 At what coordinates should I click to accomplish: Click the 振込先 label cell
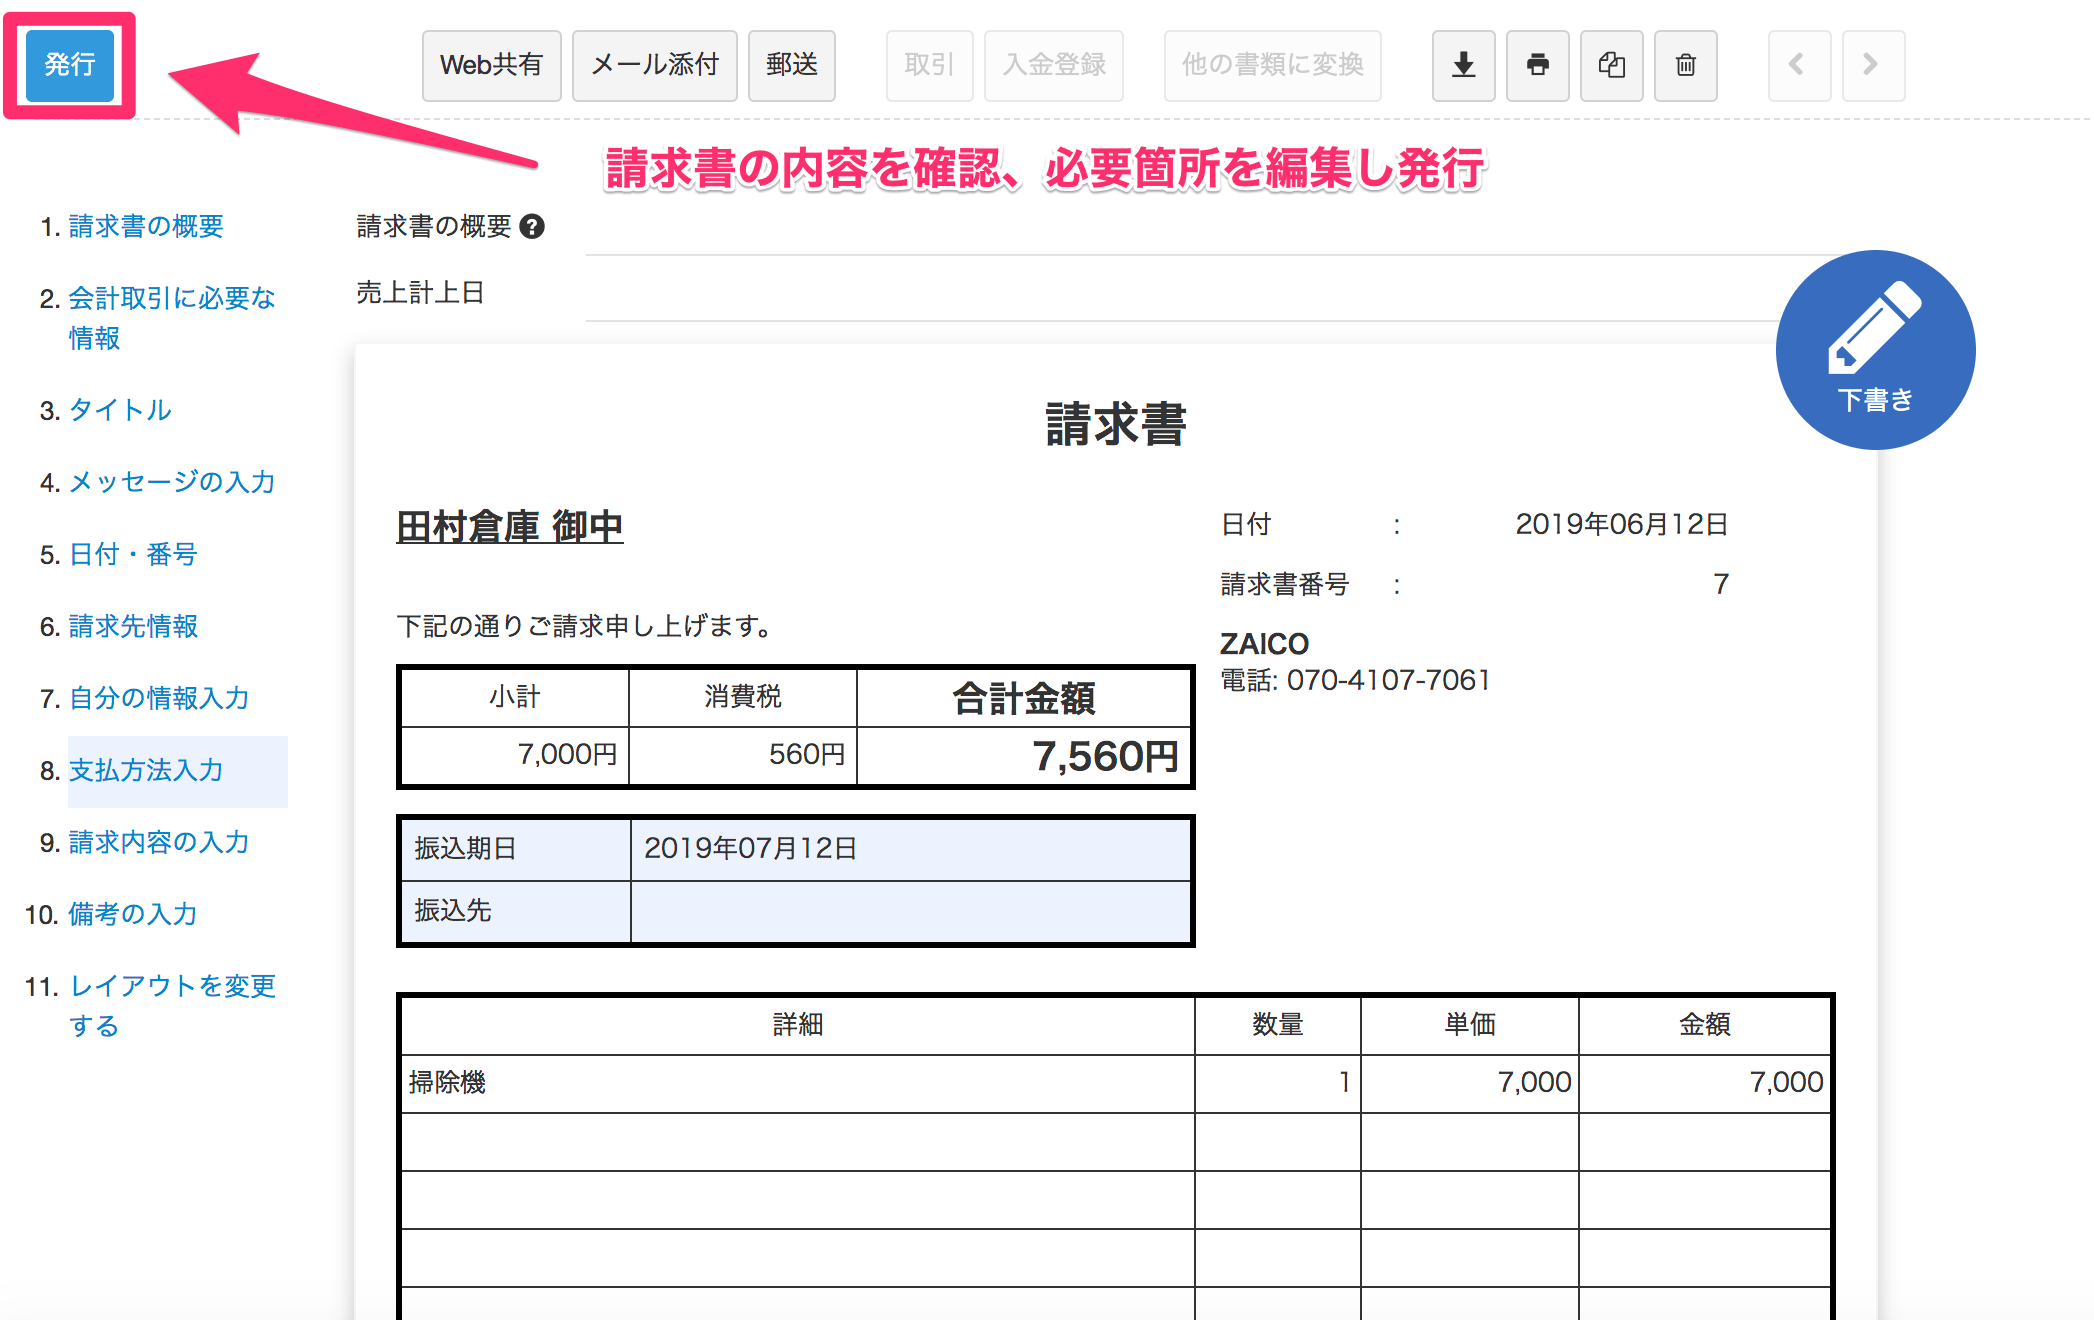[x=516, y=911]
